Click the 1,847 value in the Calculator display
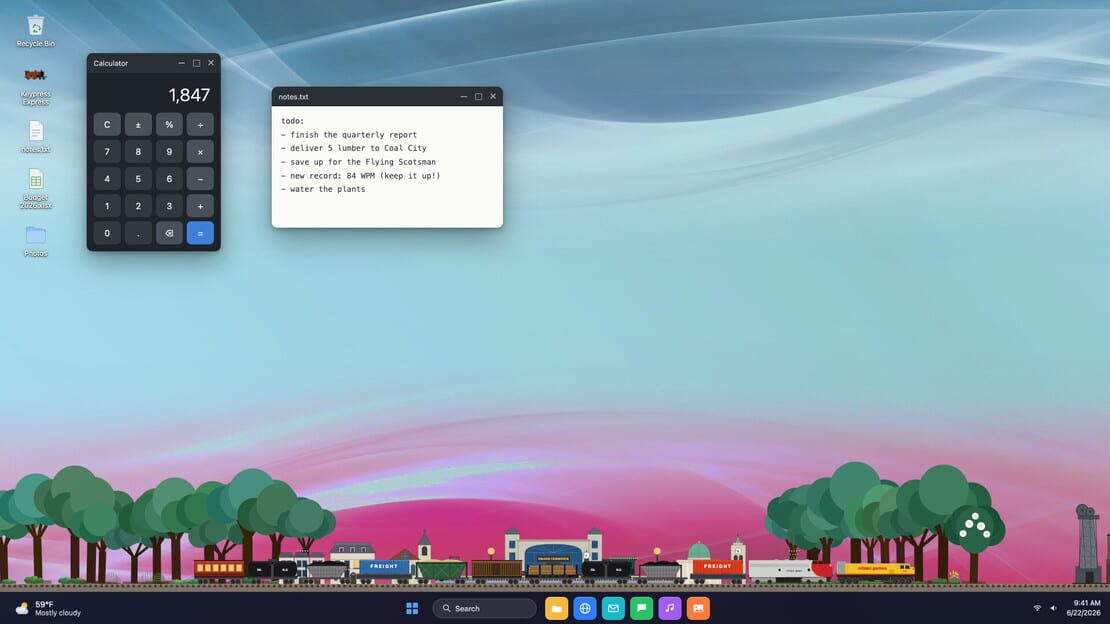Screen dimensions: 1110x624 click(189, 95)
